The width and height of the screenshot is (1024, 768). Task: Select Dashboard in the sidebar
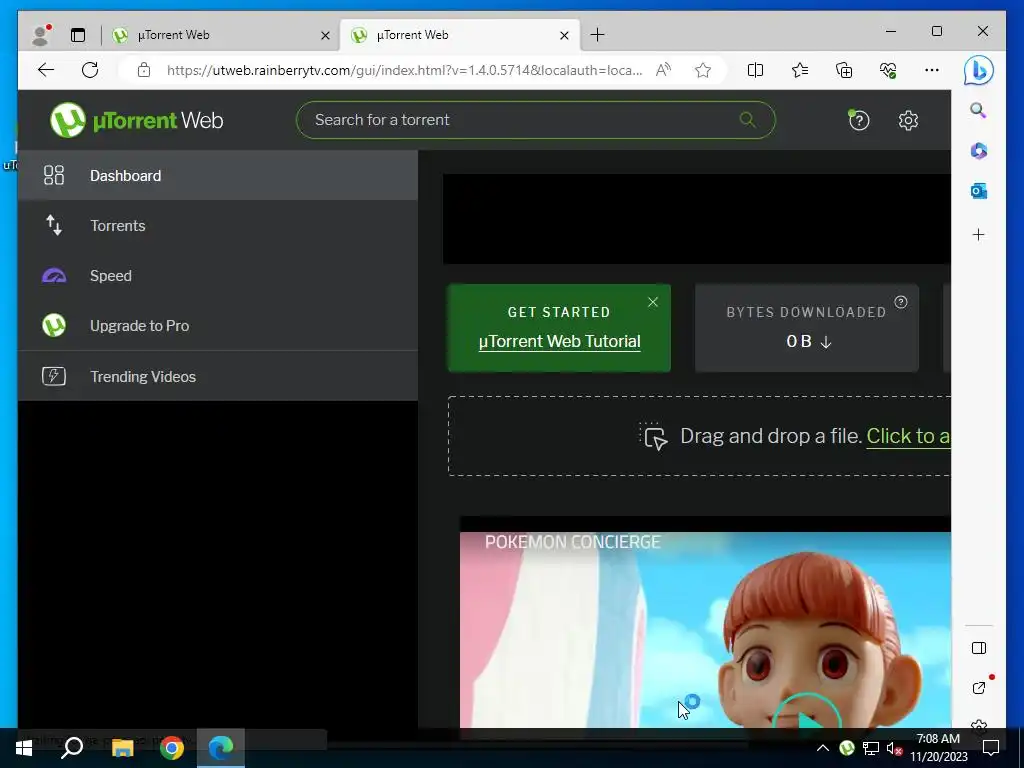217,176
